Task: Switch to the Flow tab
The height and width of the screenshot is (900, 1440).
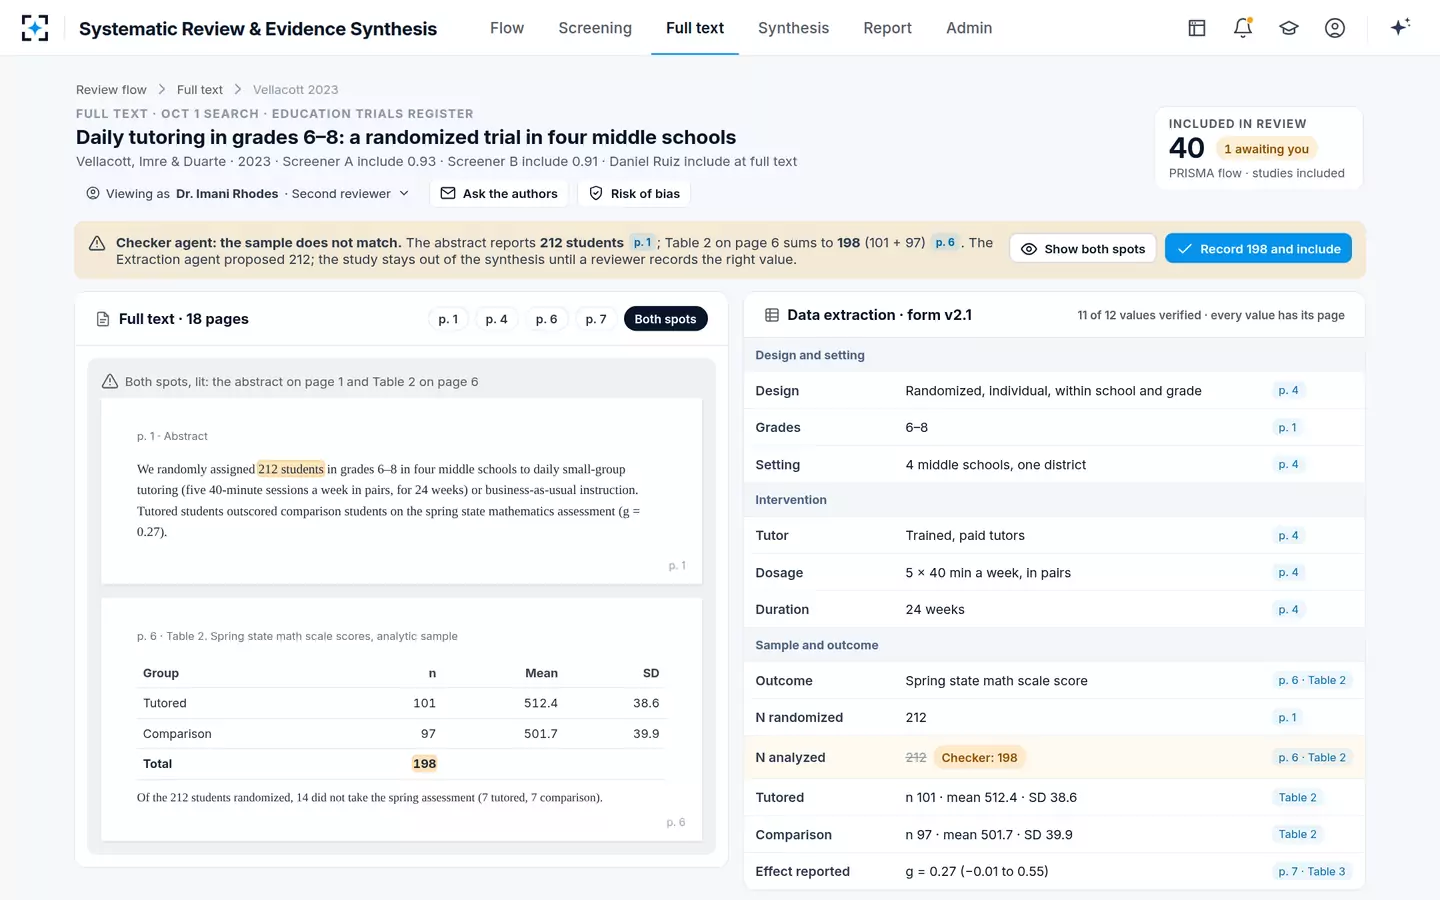Action: [507, 28]
